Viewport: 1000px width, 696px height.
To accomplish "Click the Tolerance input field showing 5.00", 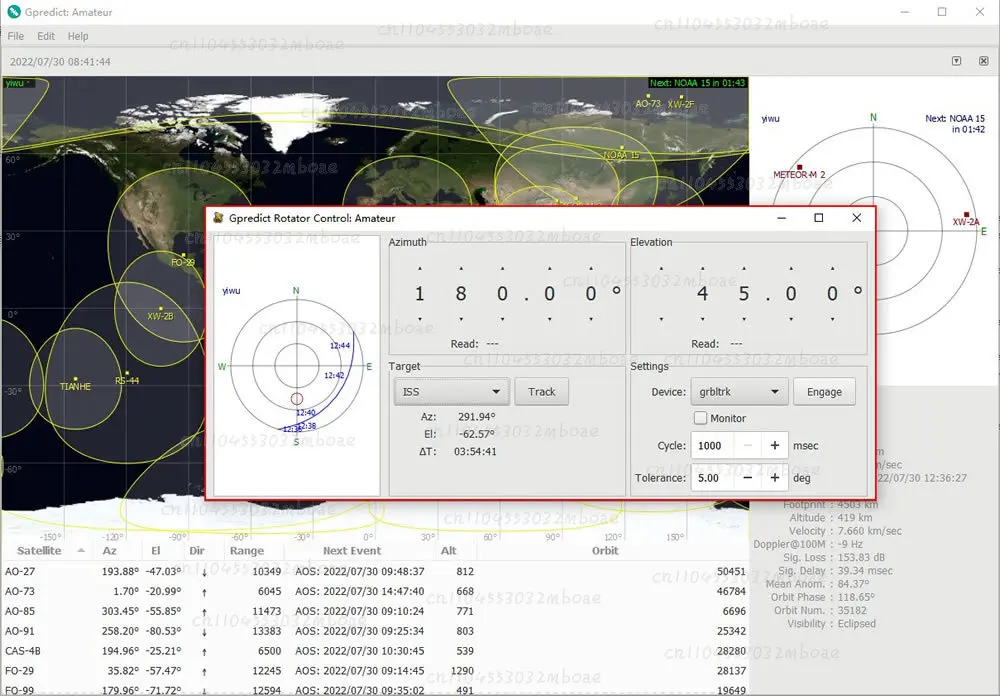I will tap(713, 478).
